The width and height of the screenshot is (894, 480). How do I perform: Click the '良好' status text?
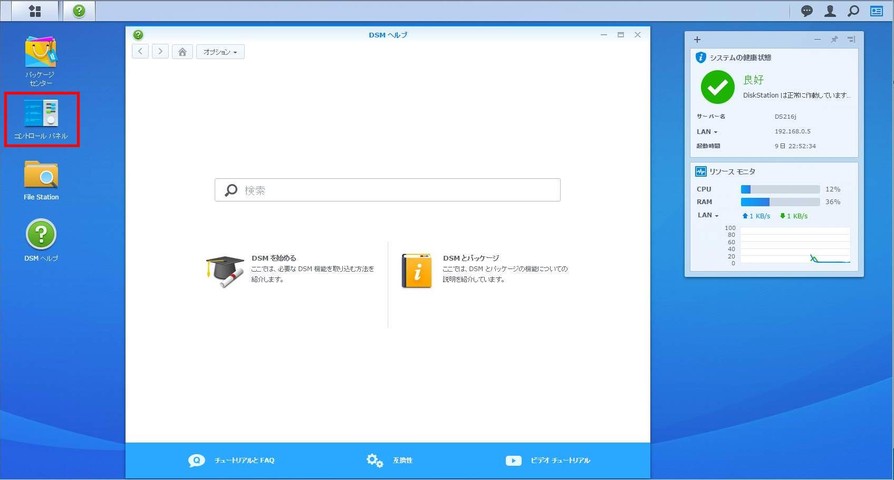(x=753, y=80)
